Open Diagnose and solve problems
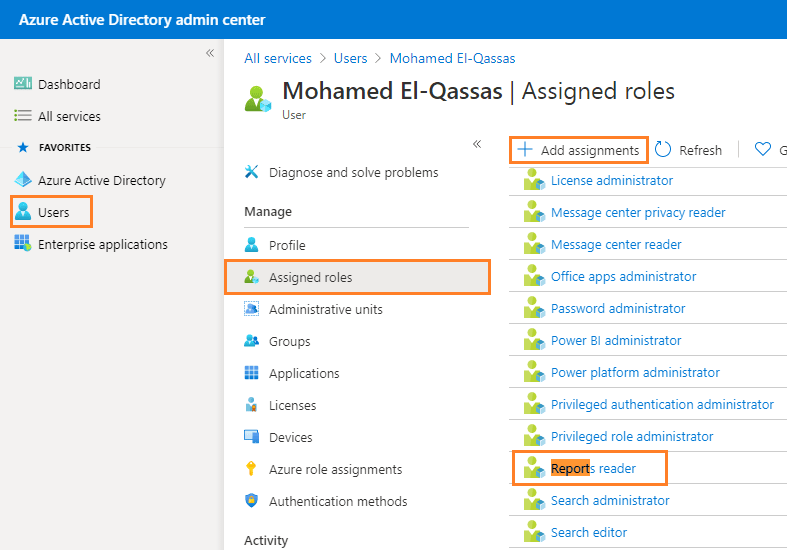The width and height of the screenshot is (787, 550). click(354, 172)
